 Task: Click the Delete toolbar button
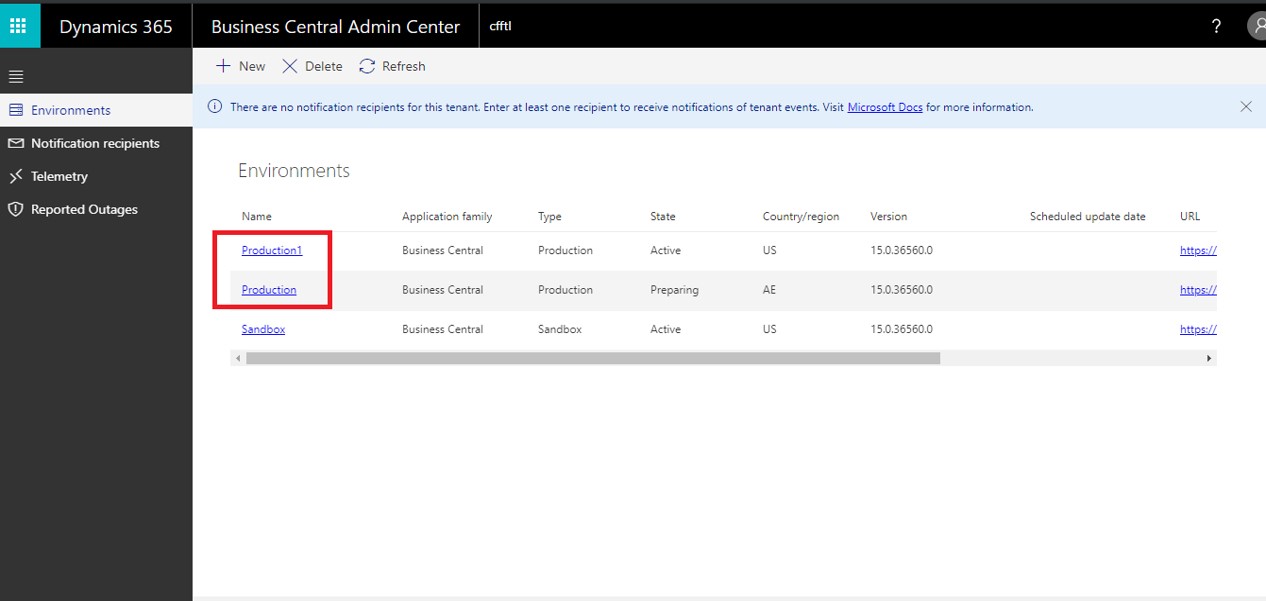coord(312,66)
